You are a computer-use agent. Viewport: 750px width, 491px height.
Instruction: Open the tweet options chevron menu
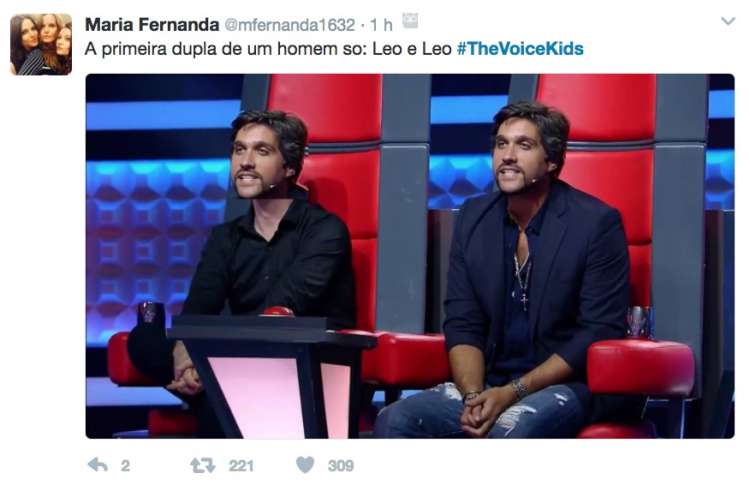[x=728, y=22]
